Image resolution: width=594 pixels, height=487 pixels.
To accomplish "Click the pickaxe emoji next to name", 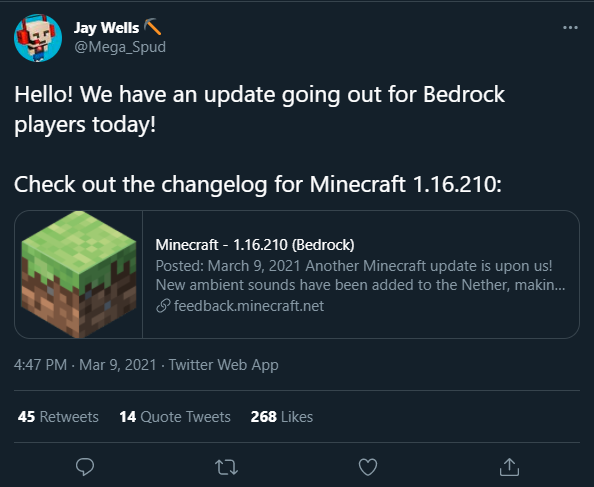I will coord(153,27).
